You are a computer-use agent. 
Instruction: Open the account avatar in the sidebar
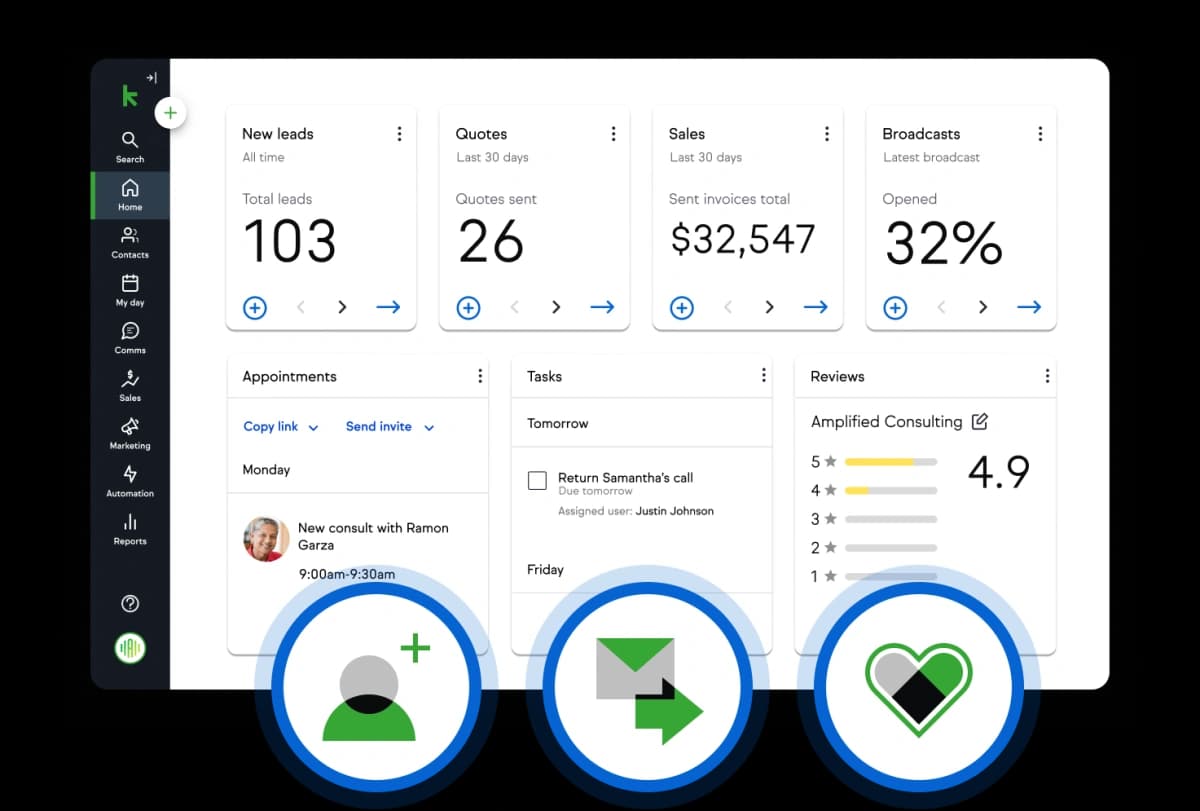(x=130, y=648)
